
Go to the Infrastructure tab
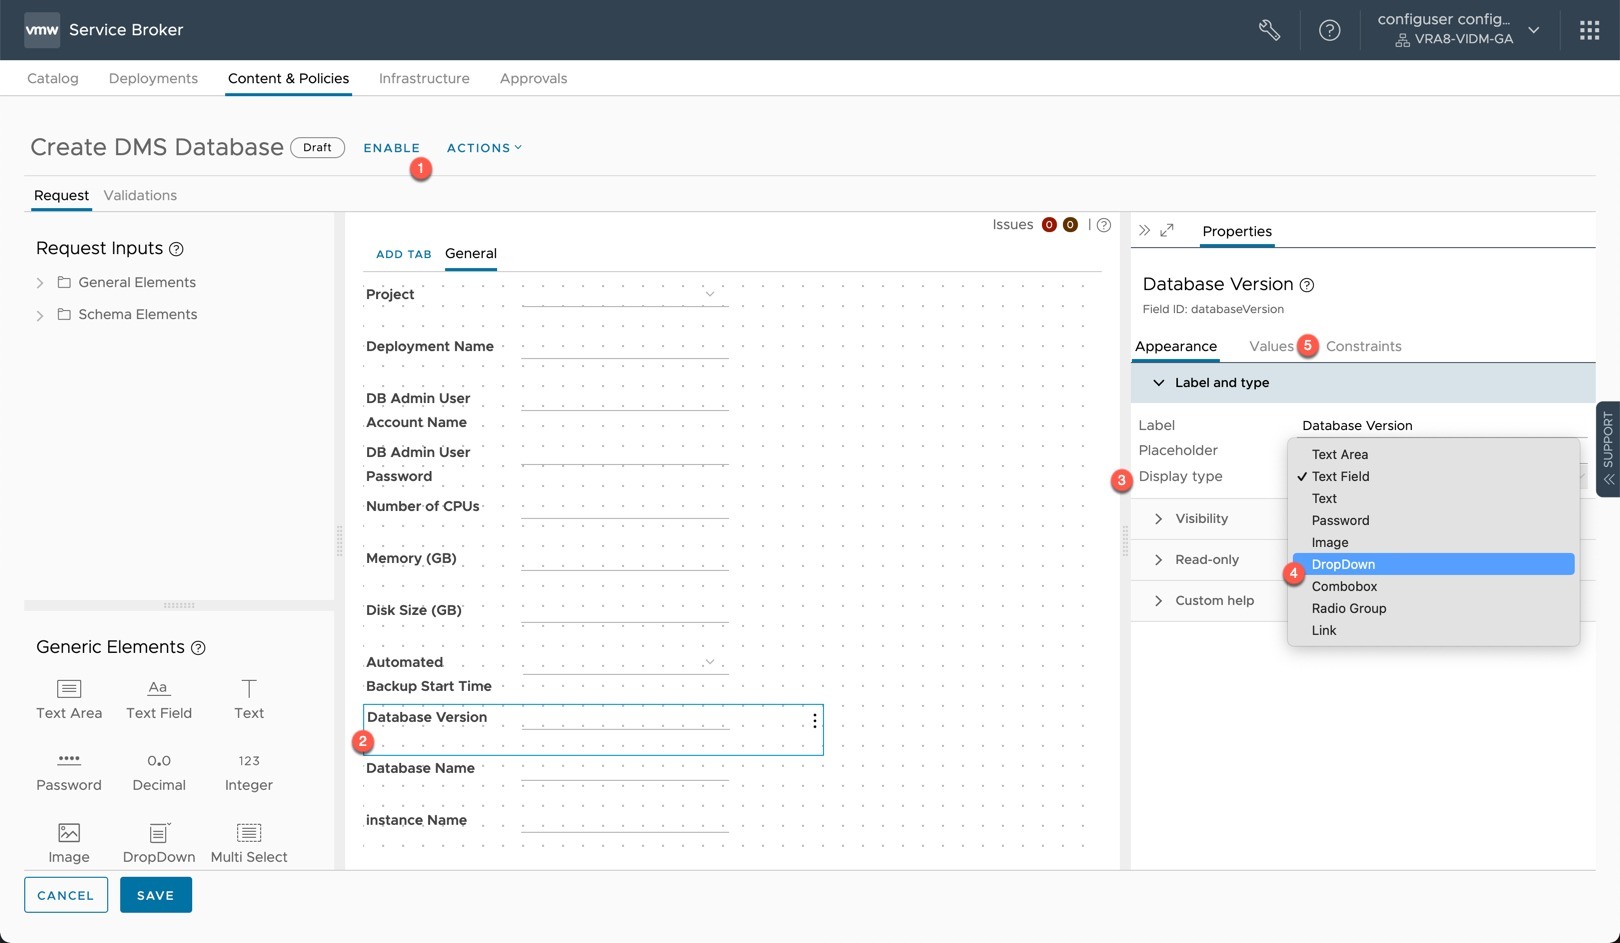coord(424,78)
